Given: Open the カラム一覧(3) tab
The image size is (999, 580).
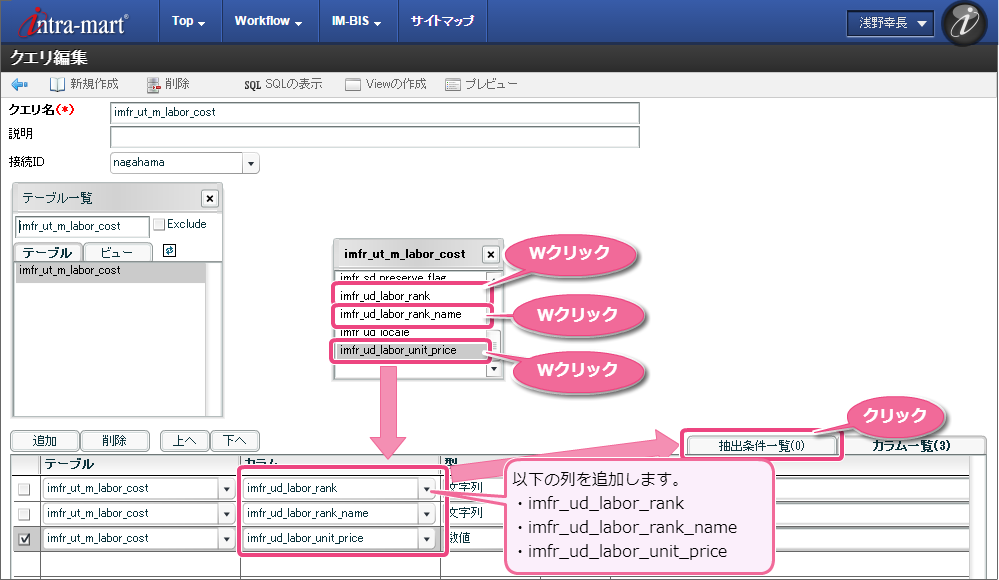Looking at the screenshot, I should tap(911, 446).
